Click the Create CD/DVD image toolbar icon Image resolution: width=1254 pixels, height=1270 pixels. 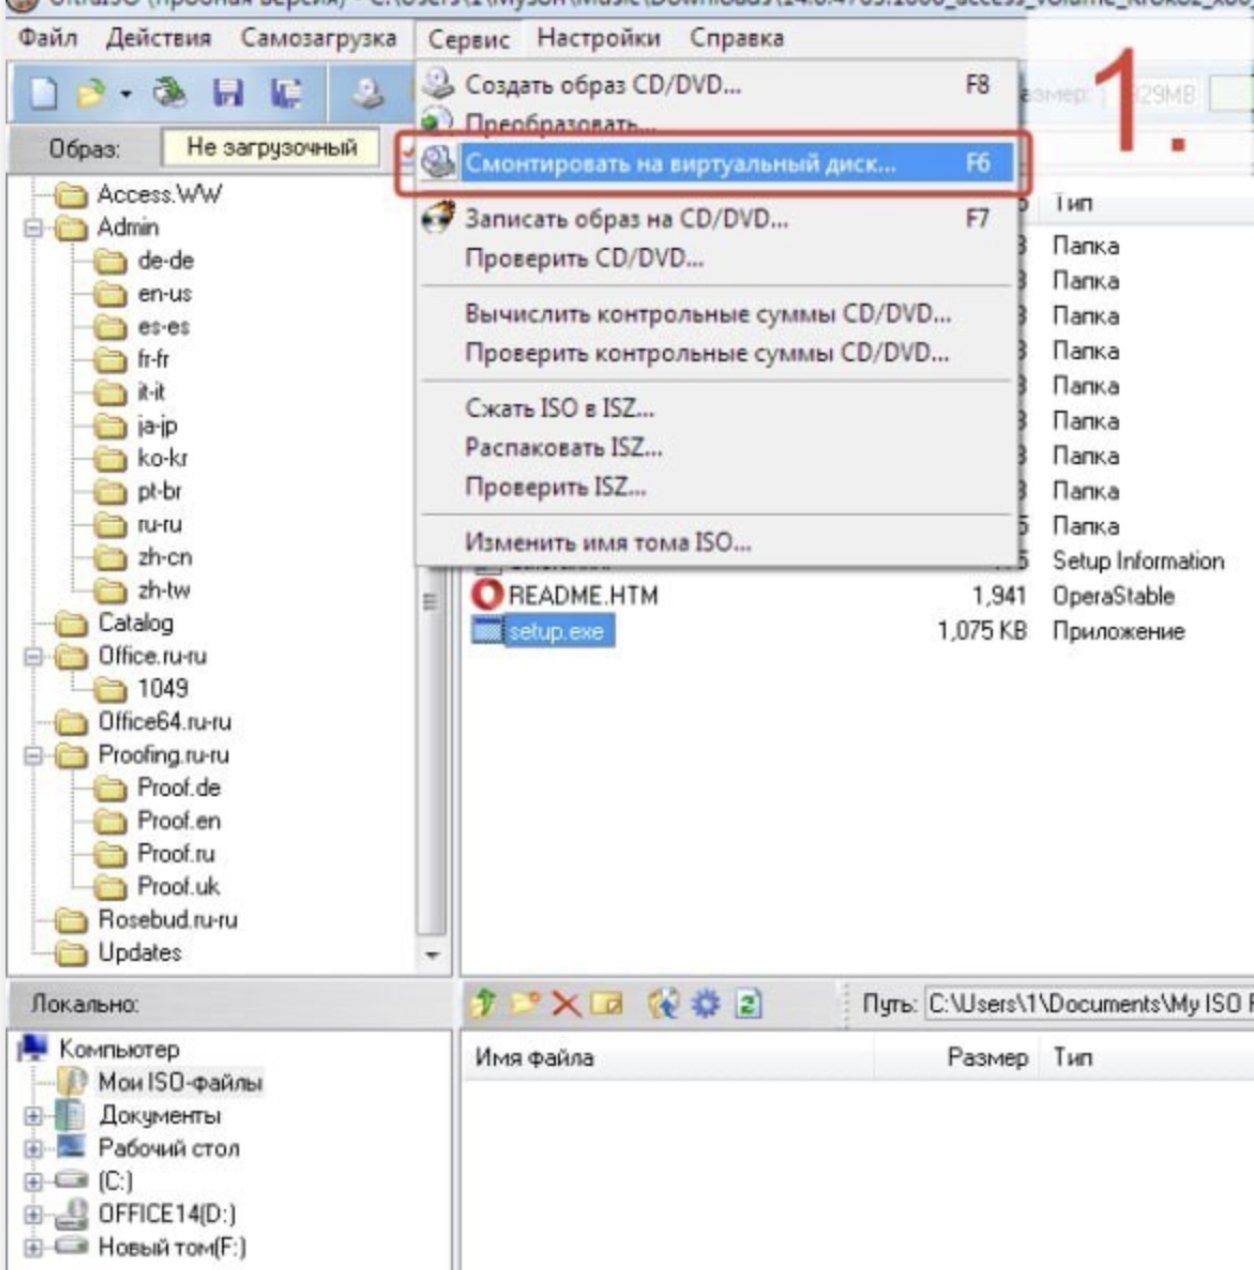pyautogui.click(x=368, y=93)
